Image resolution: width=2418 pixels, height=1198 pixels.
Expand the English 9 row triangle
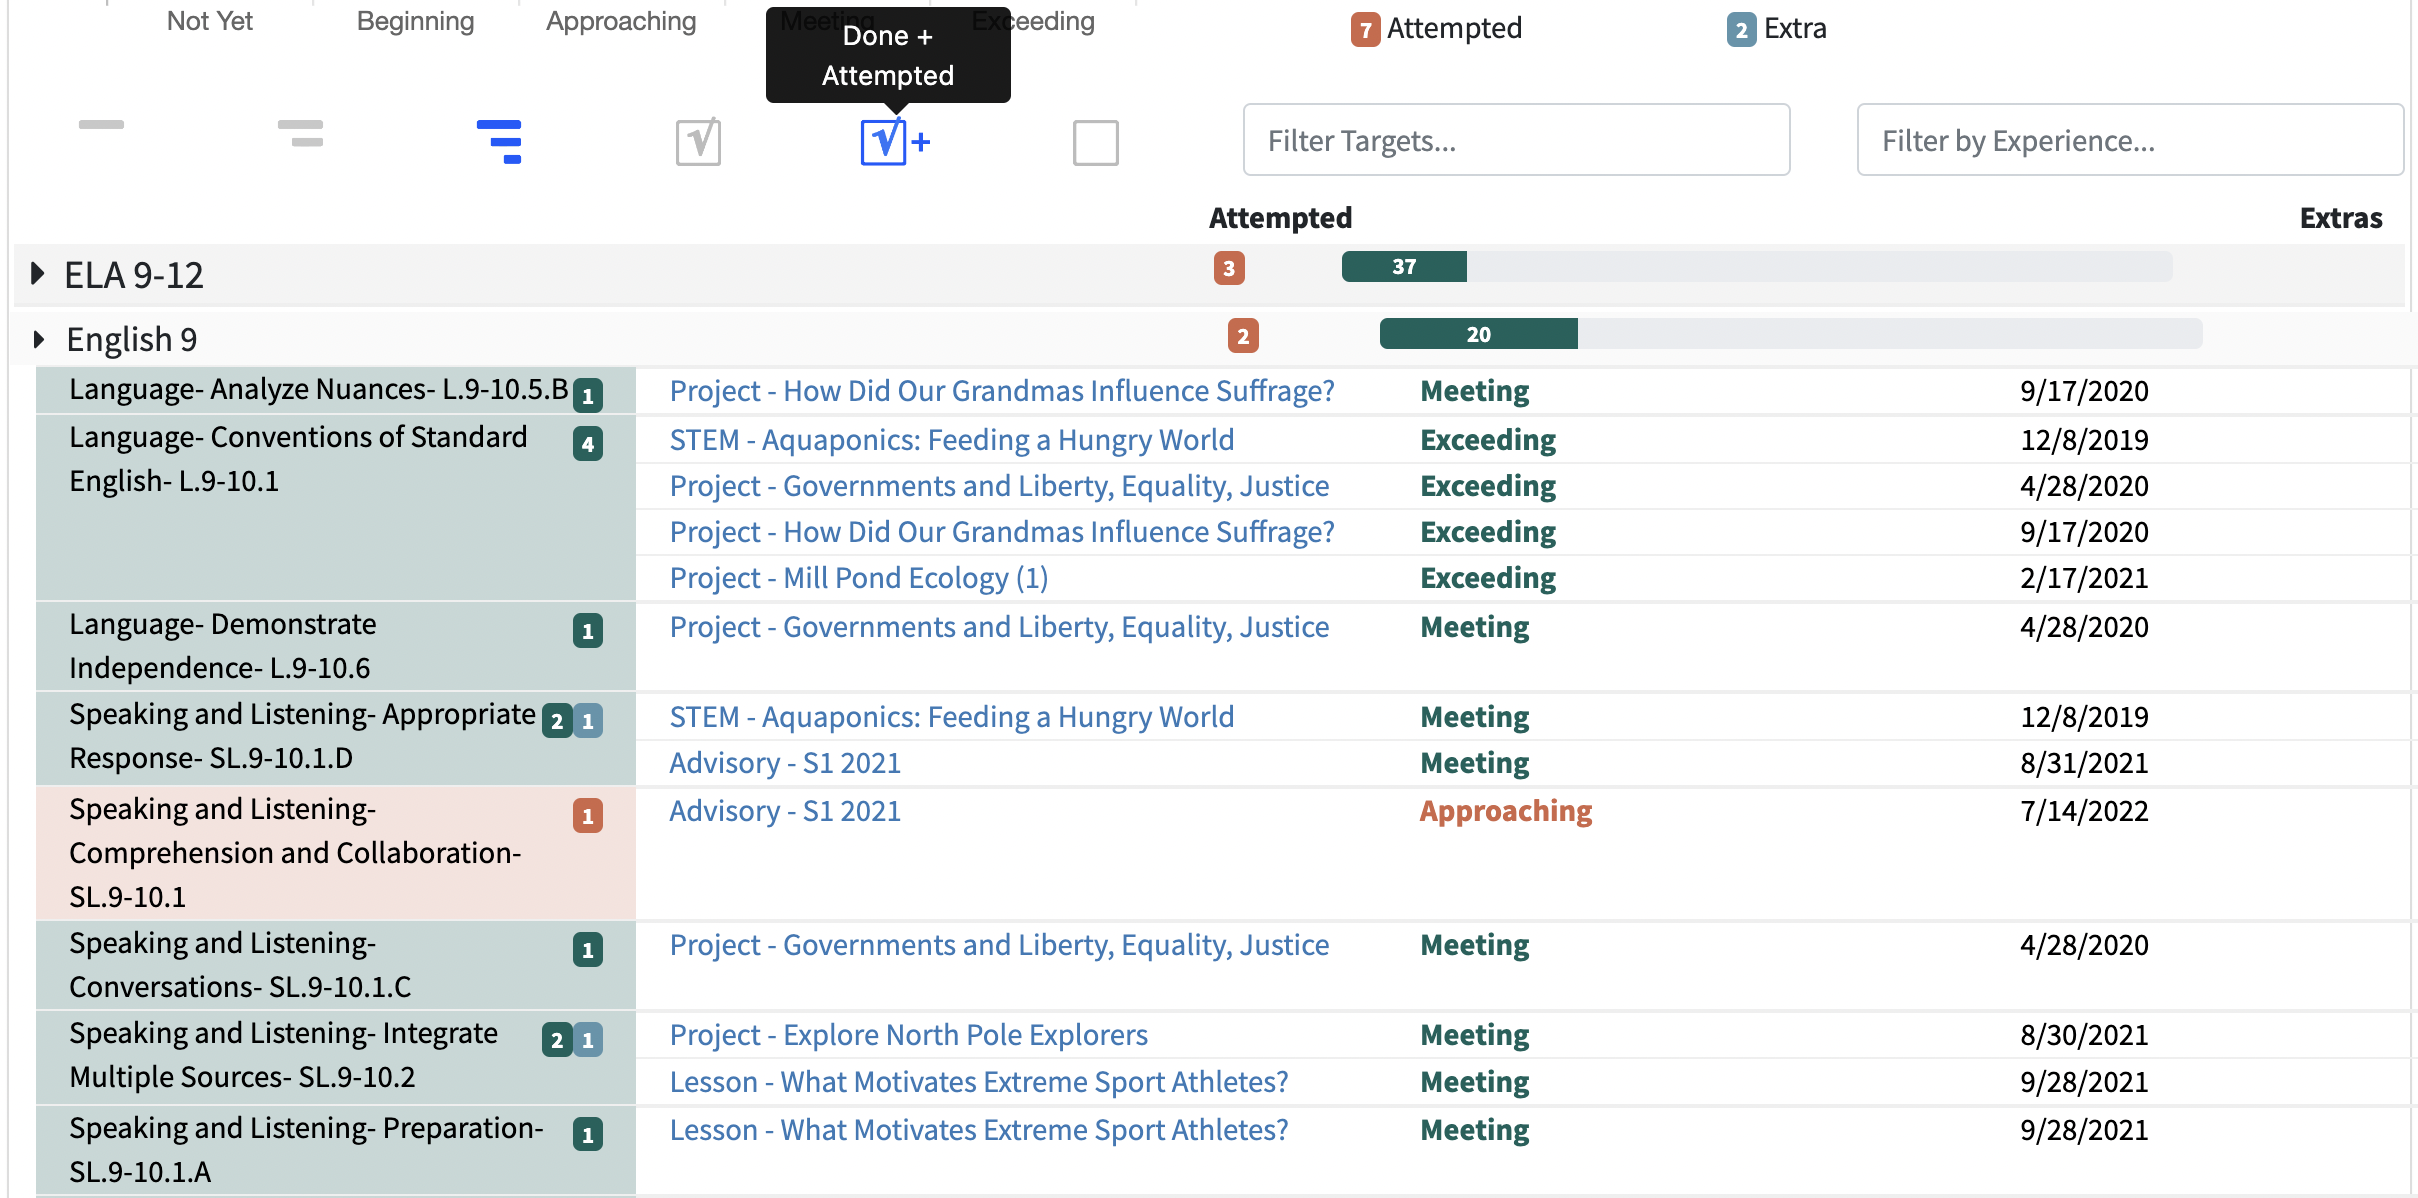tap(39, 339)
